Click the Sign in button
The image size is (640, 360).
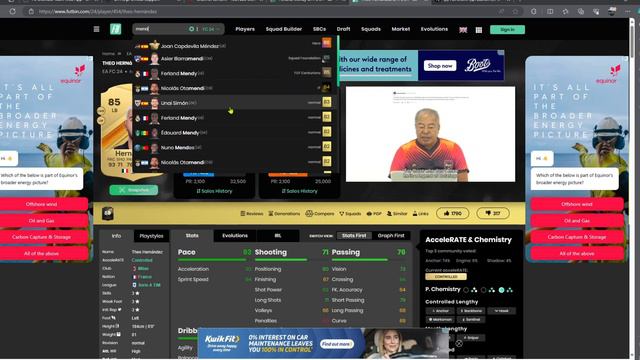507,29
